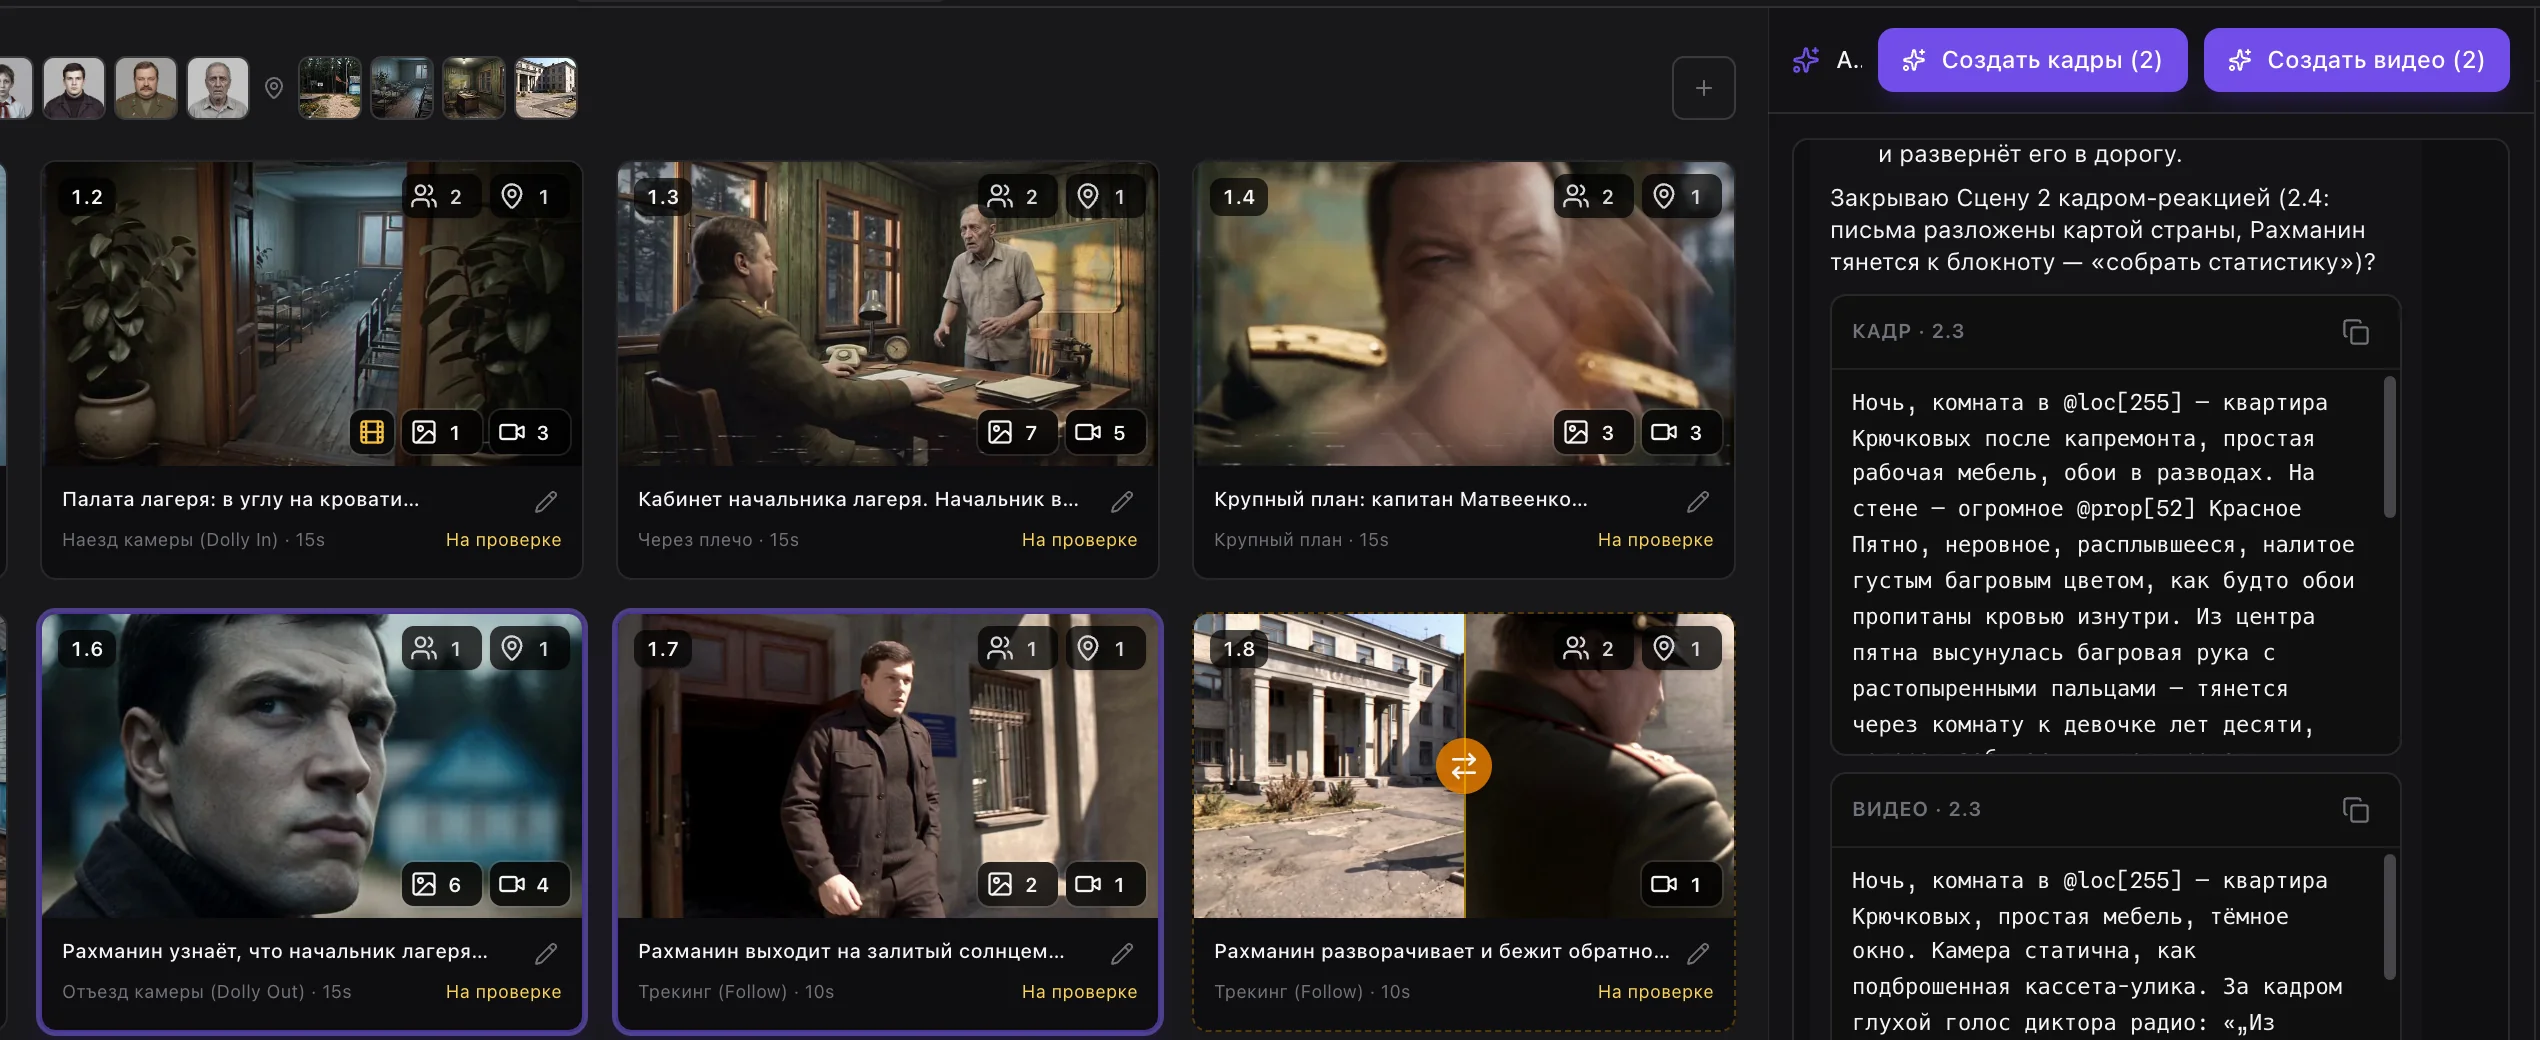Copy the ВИДЕО · 2.3 prompt text

click(2355, 810)
